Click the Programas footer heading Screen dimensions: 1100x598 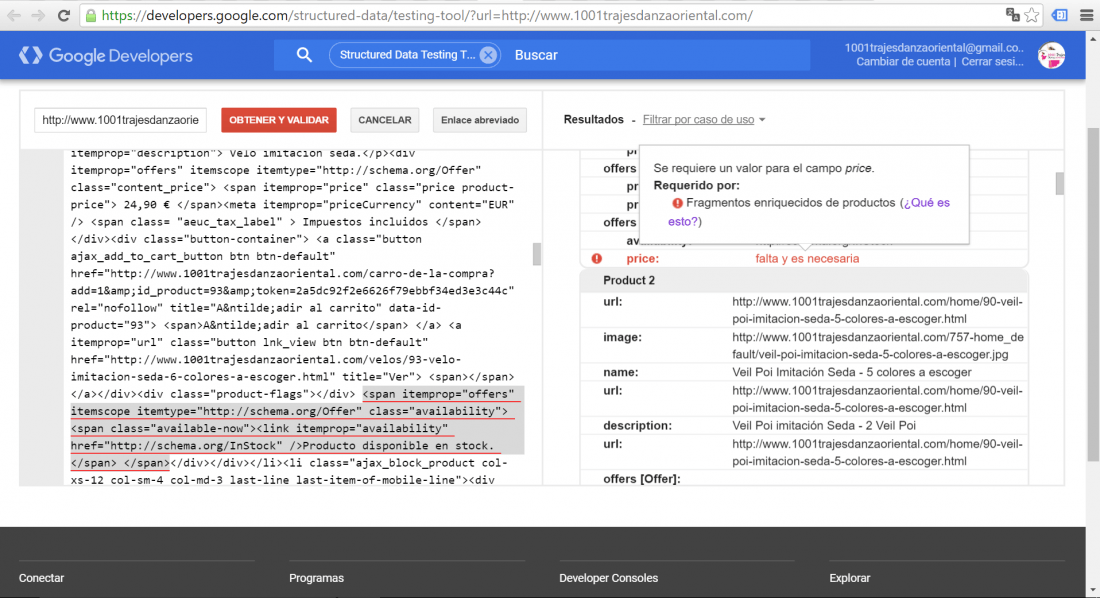point(316,578)
